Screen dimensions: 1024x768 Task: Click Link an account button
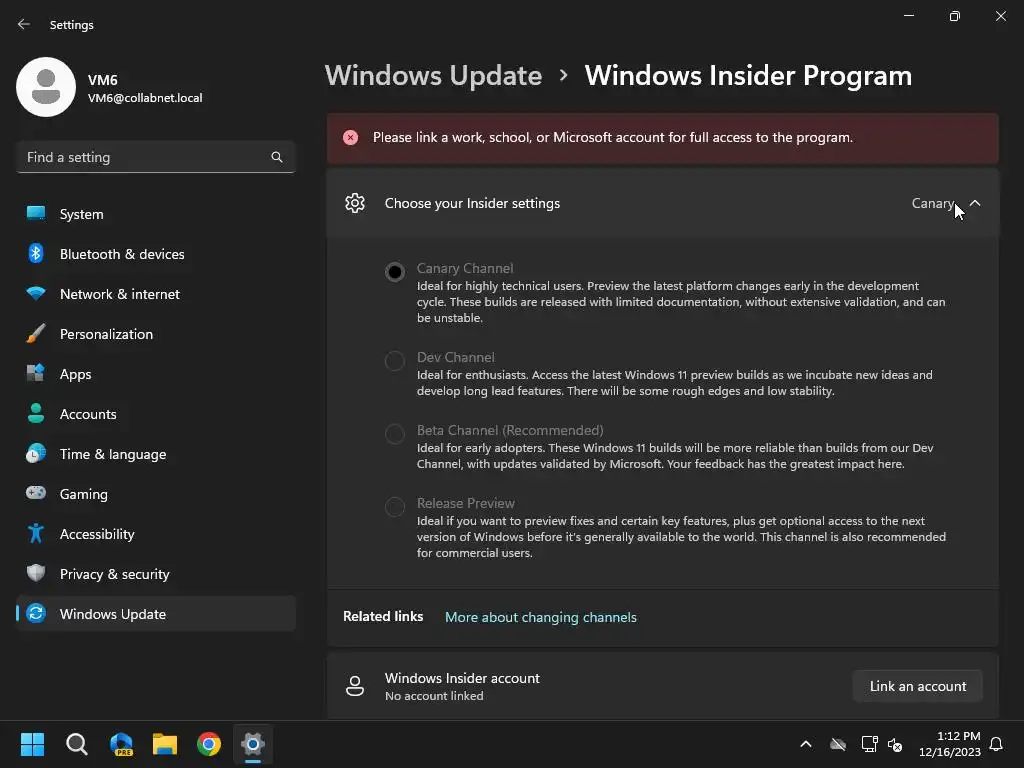point(918,686)
